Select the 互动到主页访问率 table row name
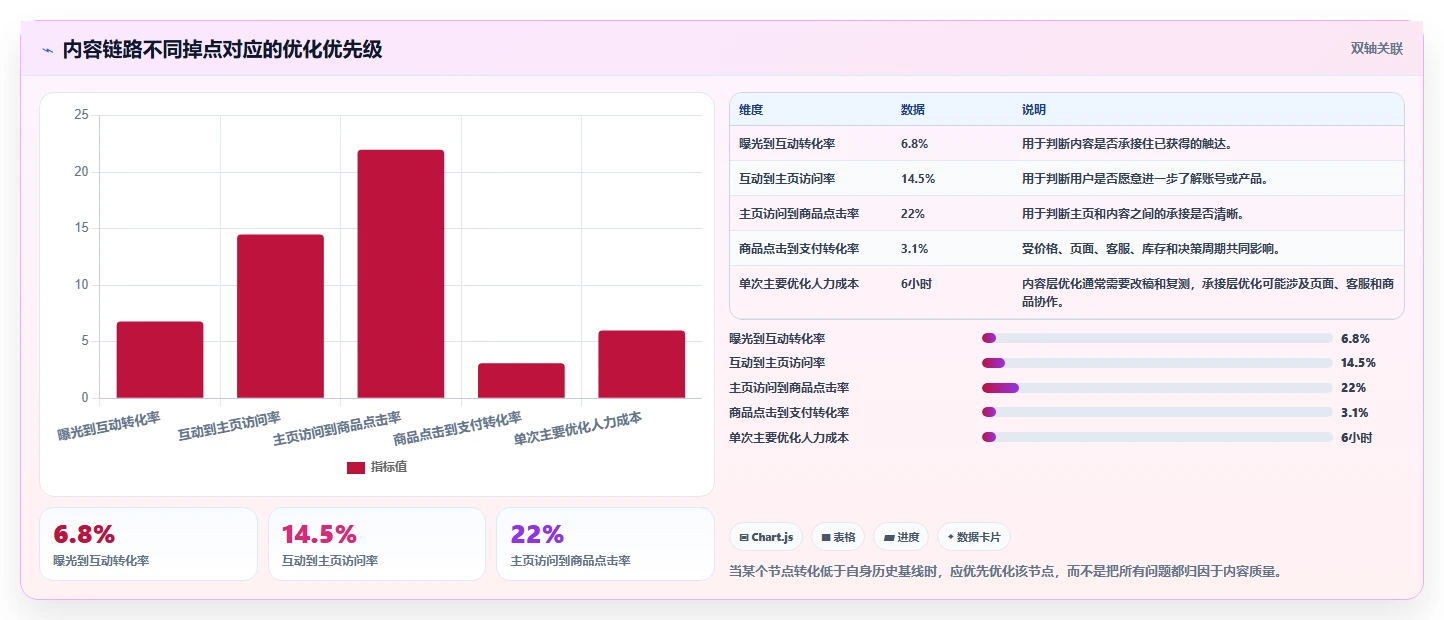 coord(787,179)
